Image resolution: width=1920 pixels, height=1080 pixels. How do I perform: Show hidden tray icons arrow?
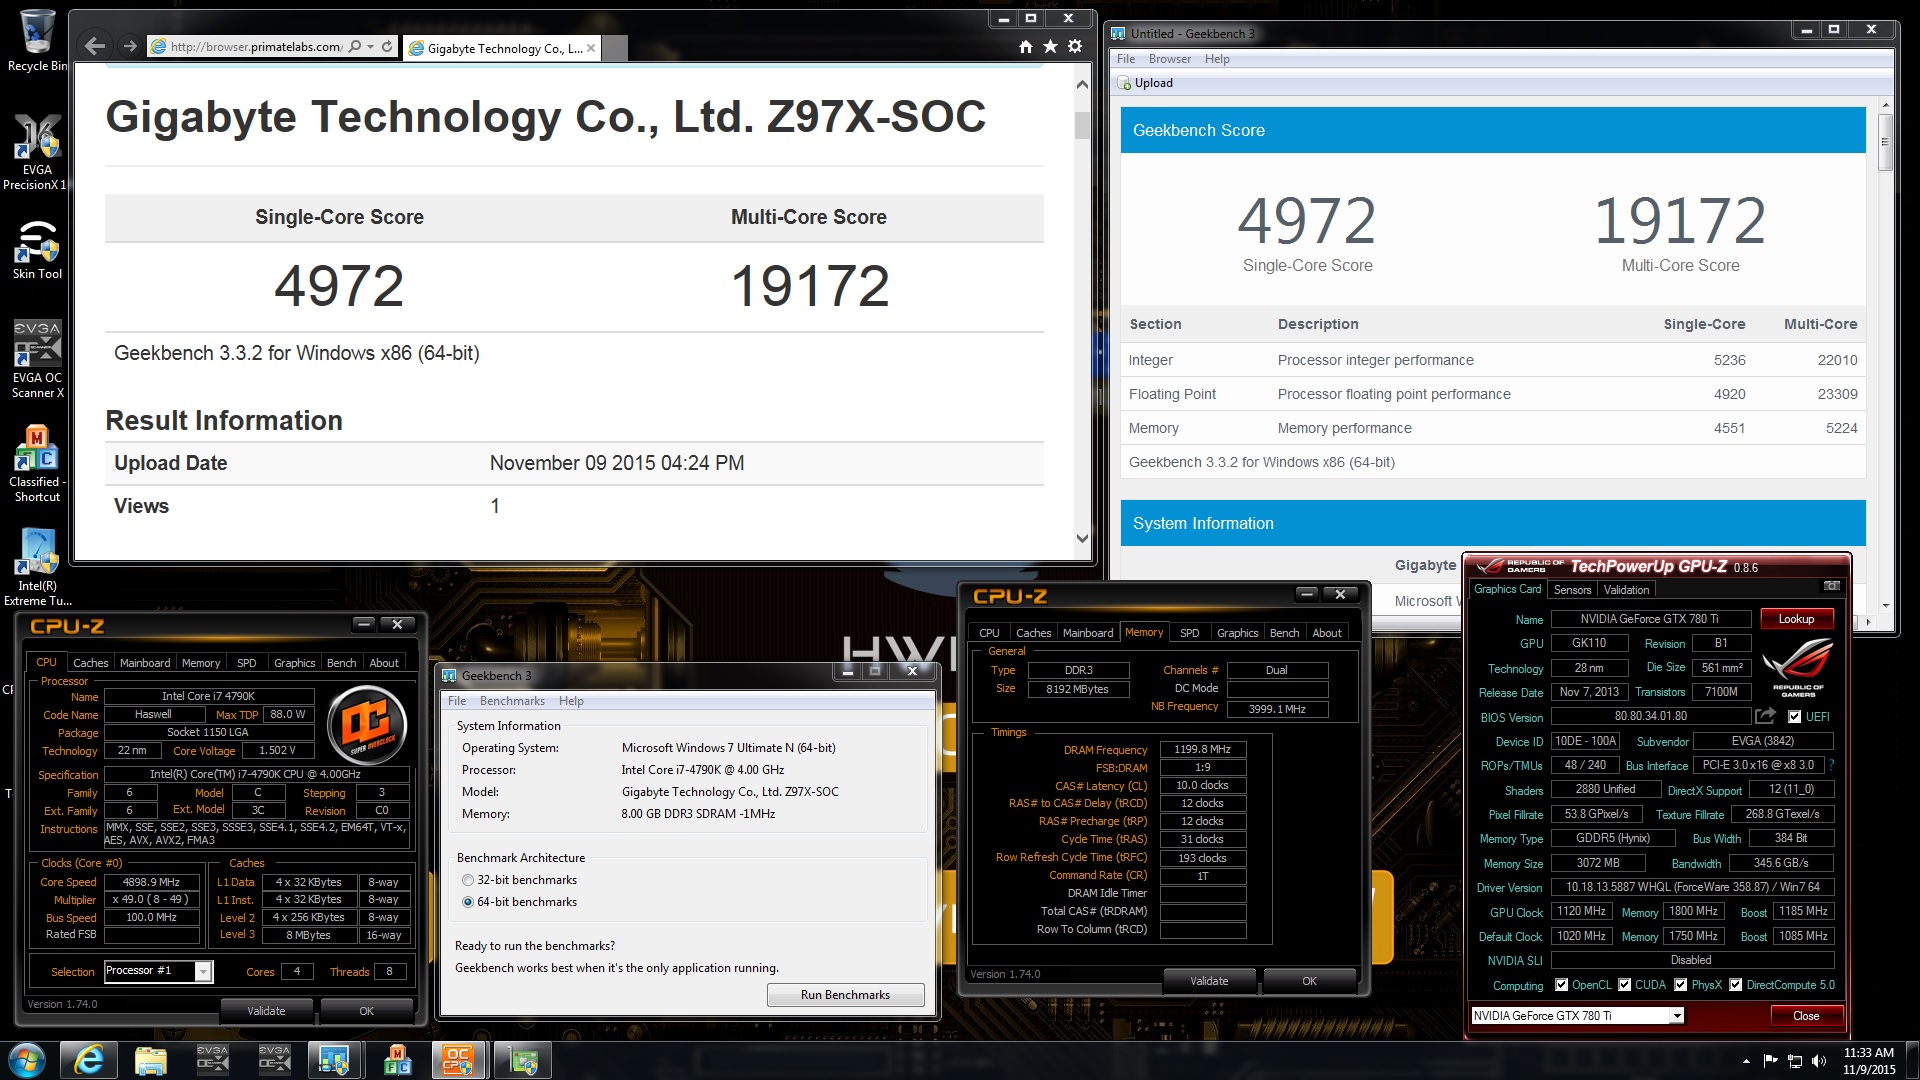pyautogui.click(x=1746, y=1061)
